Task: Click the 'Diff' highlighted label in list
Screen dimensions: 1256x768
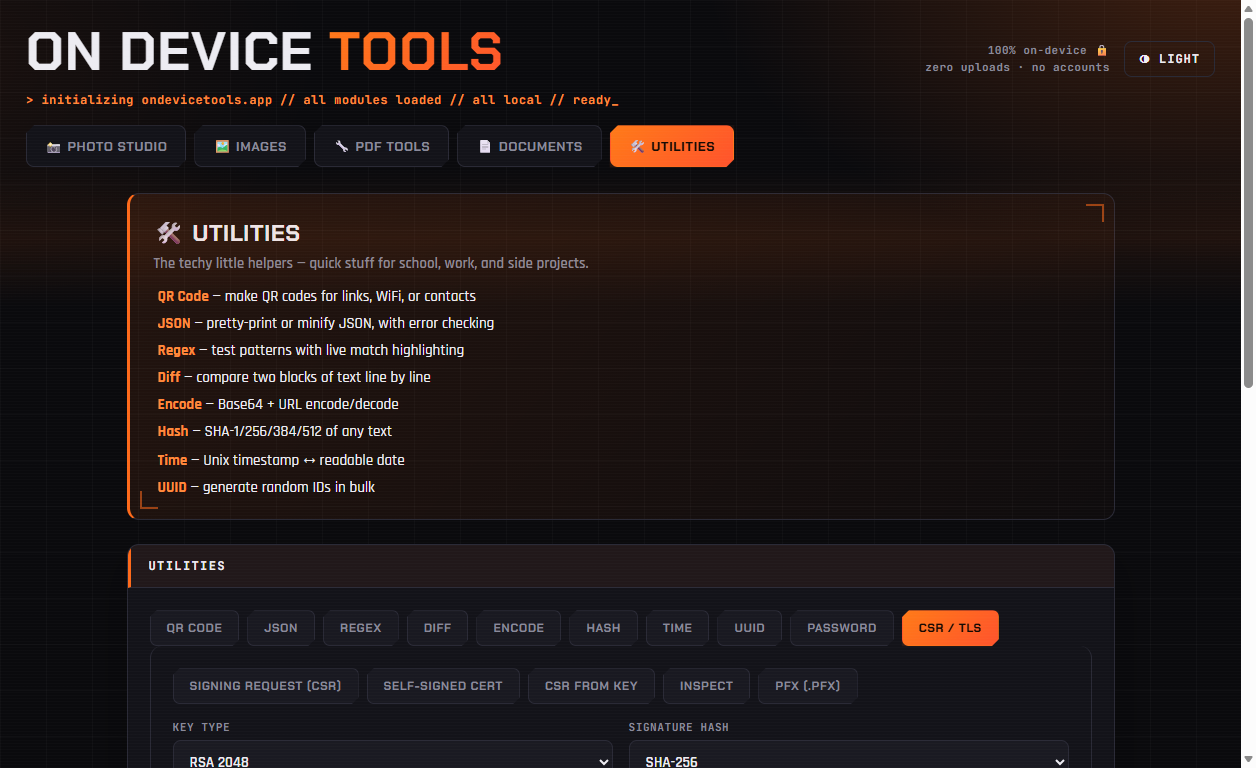Action: (169, 377)
